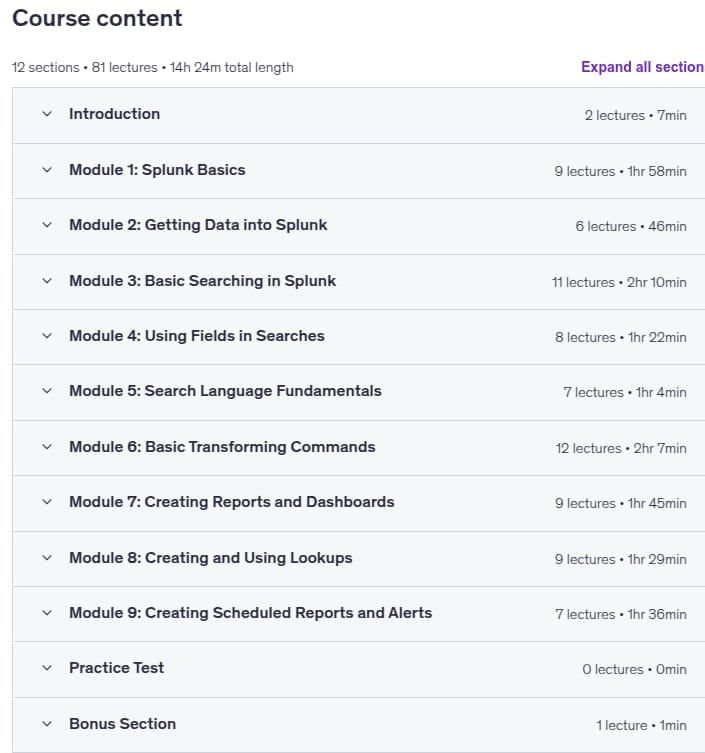Screen dimensions: 705x753
Task: Click chevron next to Bonus Section
Action: click(x=47, y=724)
